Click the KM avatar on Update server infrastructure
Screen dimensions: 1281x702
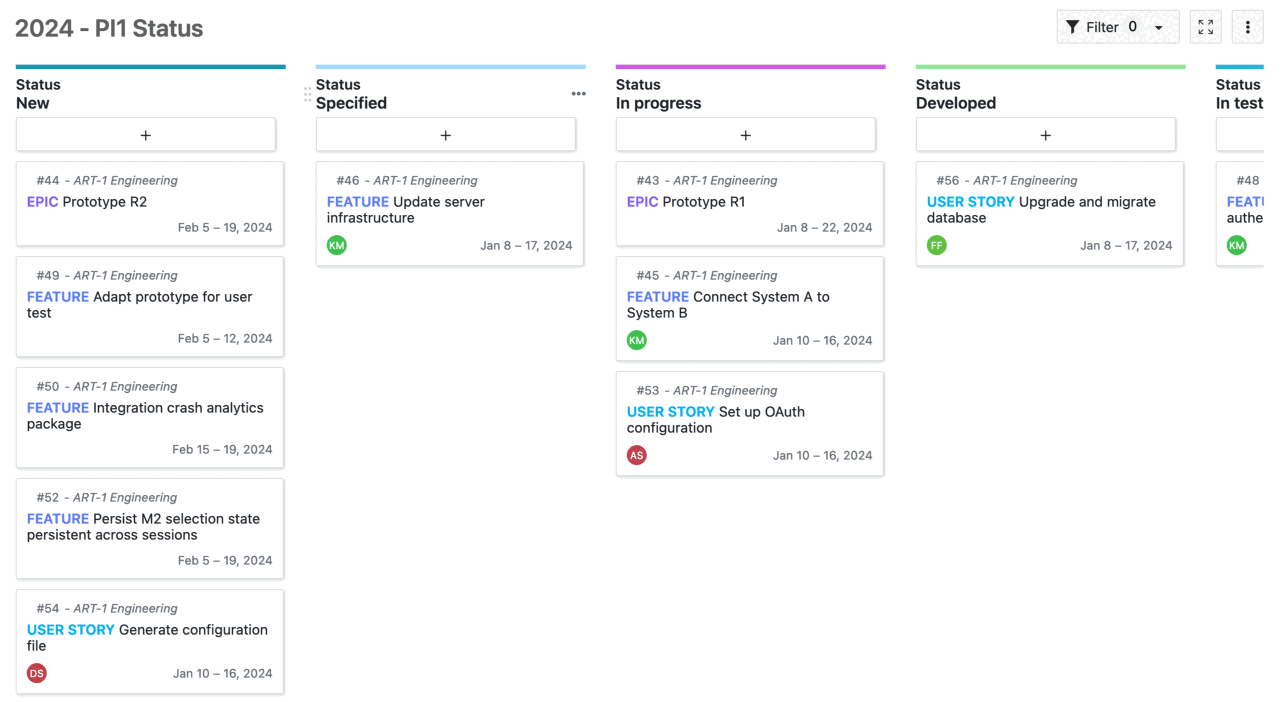pos(337,245)
